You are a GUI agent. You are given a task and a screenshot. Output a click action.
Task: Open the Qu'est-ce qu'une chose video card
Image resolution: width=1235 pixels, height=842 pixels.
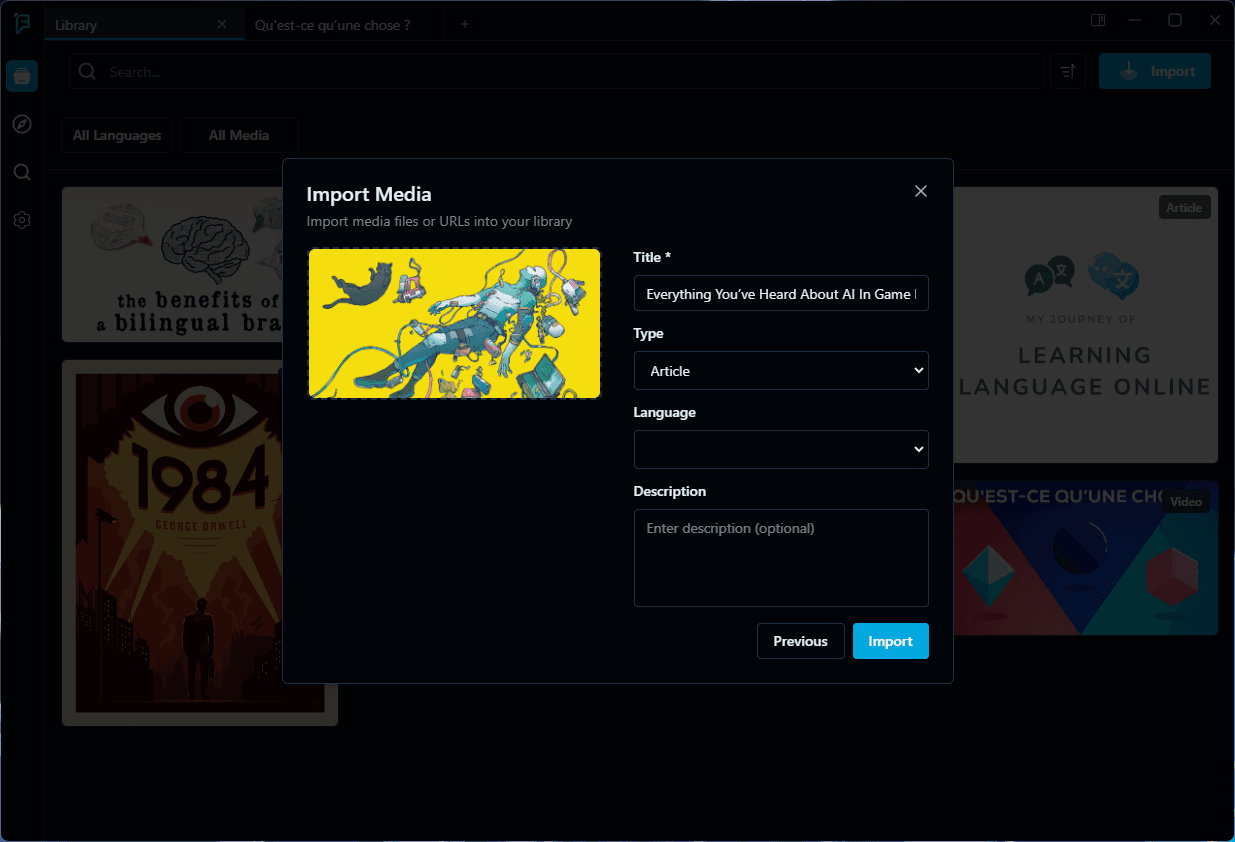pos(1085,558)
